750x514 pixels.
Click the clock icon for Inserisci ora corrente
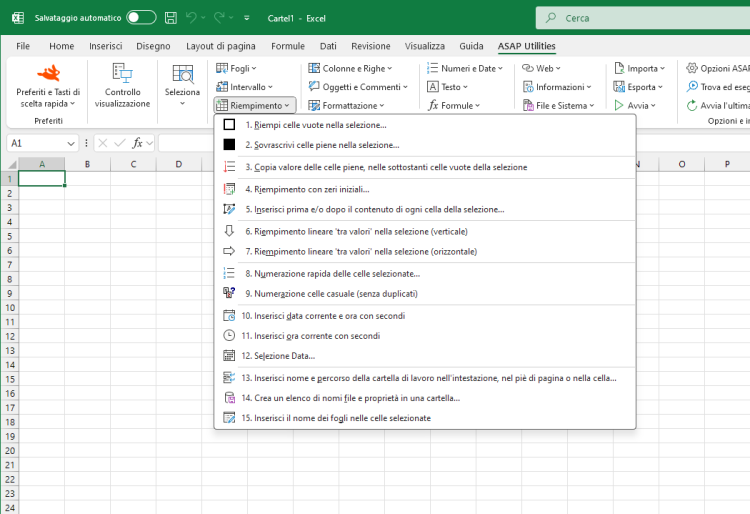pyautogui.click(x=229, y=336)
